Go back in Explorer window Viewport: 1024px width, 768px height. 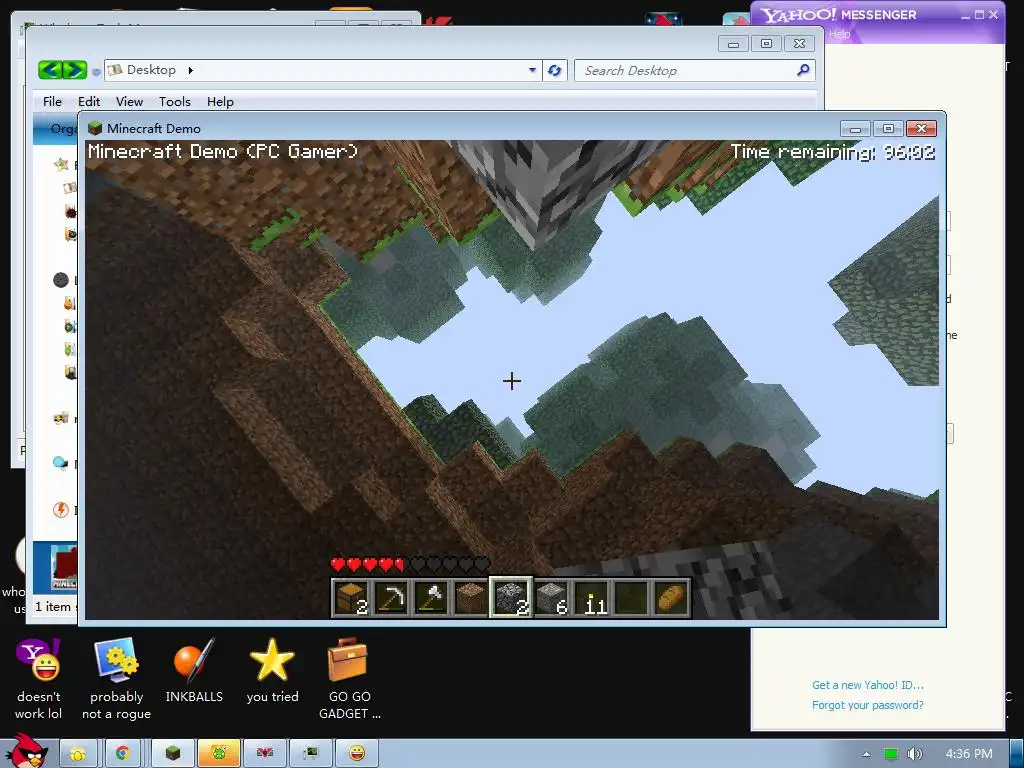pyautogui.click(x=50, y=70)
